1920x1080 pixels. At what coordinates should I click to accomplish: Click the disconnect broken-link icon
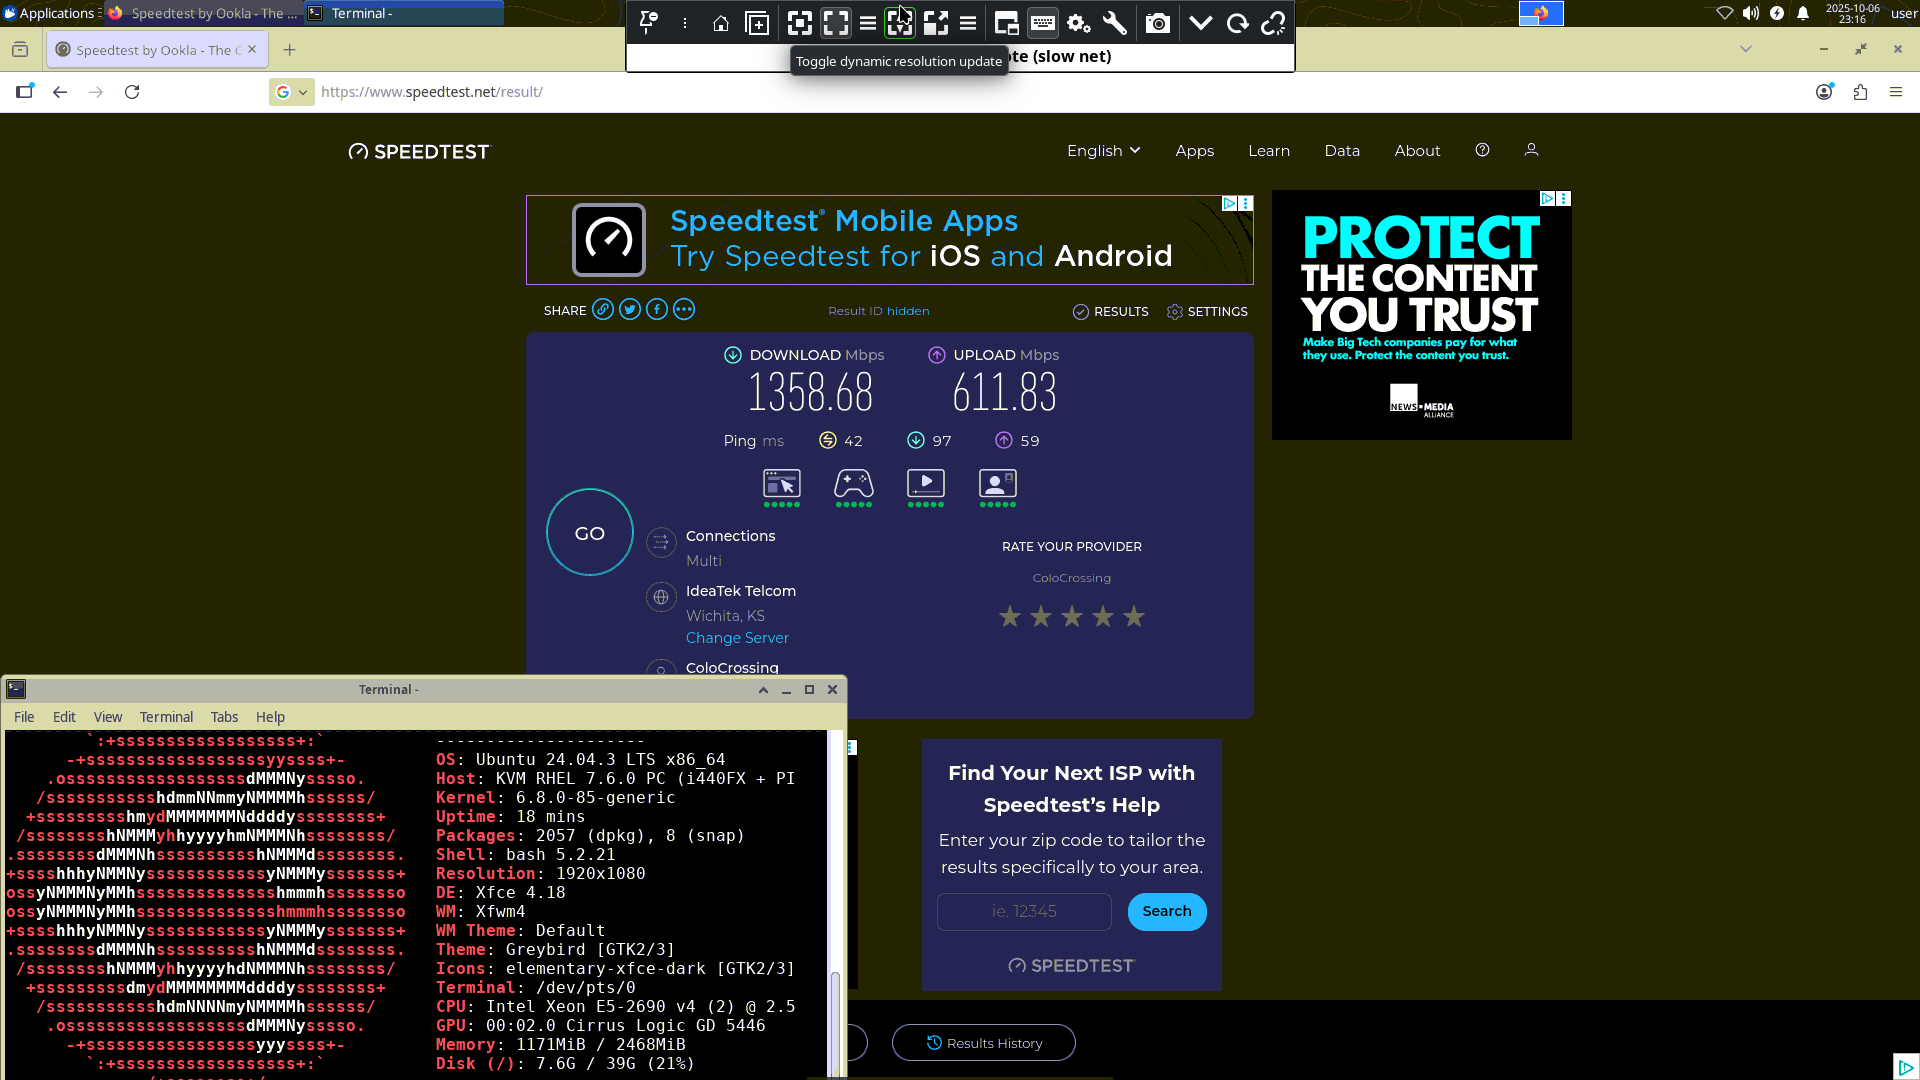point(1273,24)
